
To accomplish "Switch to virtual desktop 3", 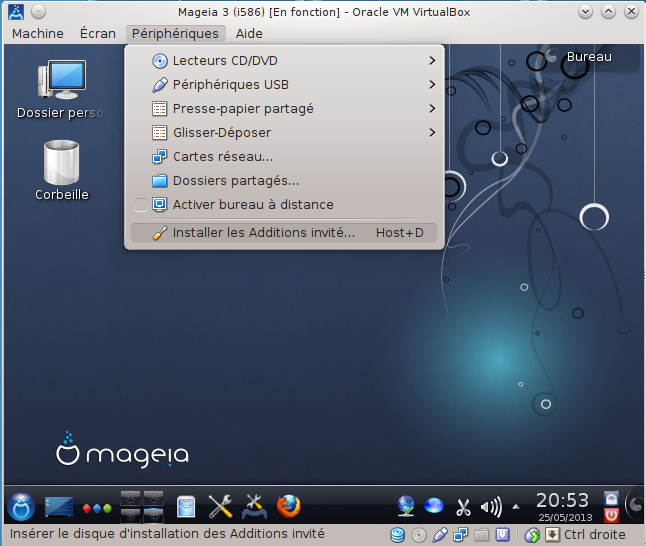I will (130, 515).
